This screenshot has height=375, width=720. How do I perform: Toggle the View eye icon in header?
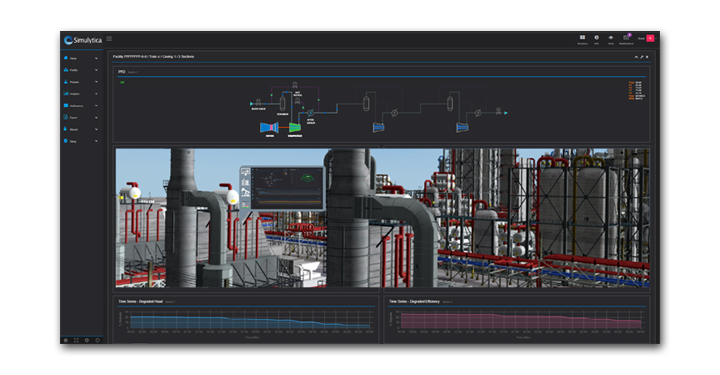pyautogui.click(x=611, y=38)
